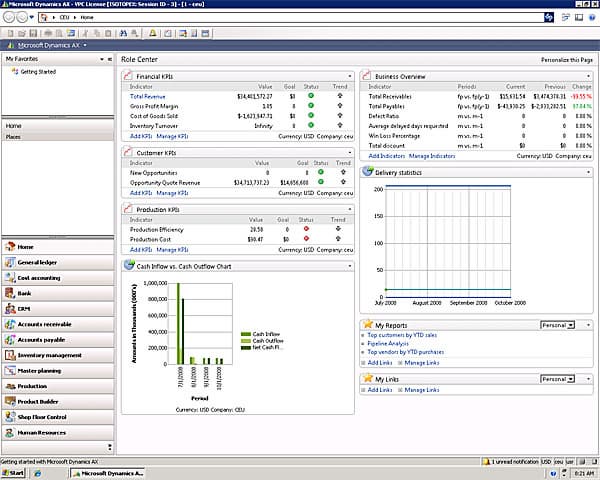600x480 pixels.
Task: Open the Master planning module
Action: [57, 371]
